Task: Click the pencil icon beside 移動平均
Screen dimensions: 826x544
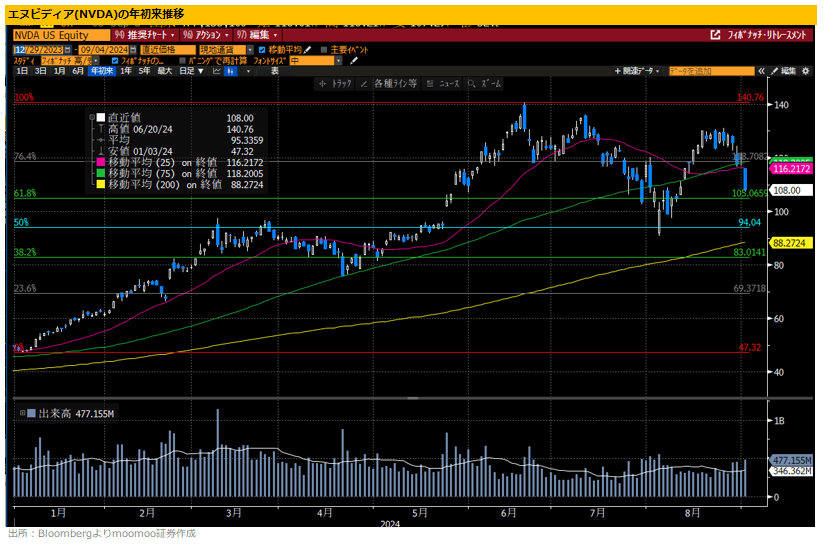Action: pos(308,50)
